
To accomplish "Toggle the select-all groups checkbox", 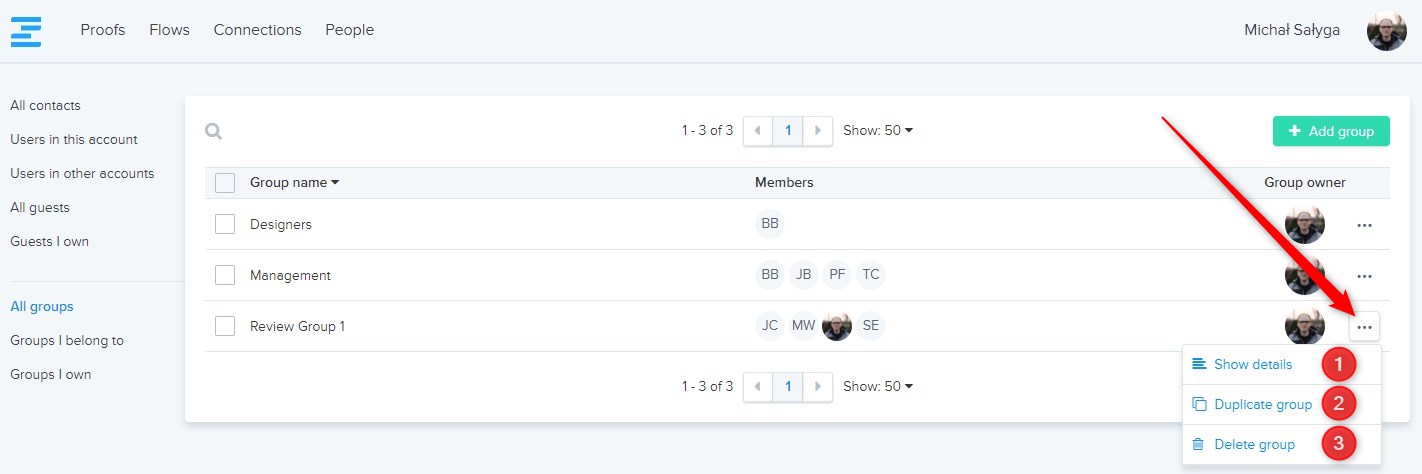I will [225, 183].
